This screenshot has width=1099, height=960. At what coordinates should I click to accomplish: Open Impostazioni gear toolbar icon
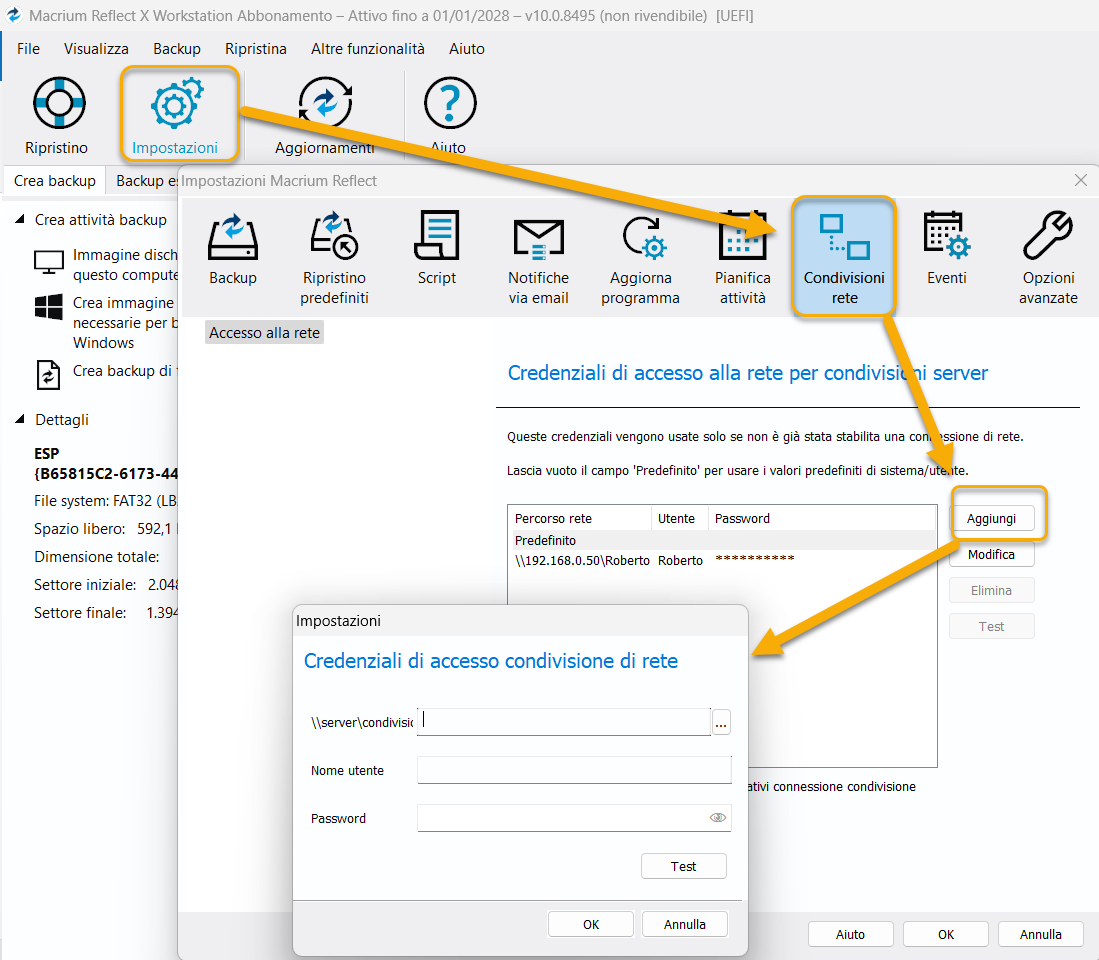pyautogui.click(x=177, y=104)
